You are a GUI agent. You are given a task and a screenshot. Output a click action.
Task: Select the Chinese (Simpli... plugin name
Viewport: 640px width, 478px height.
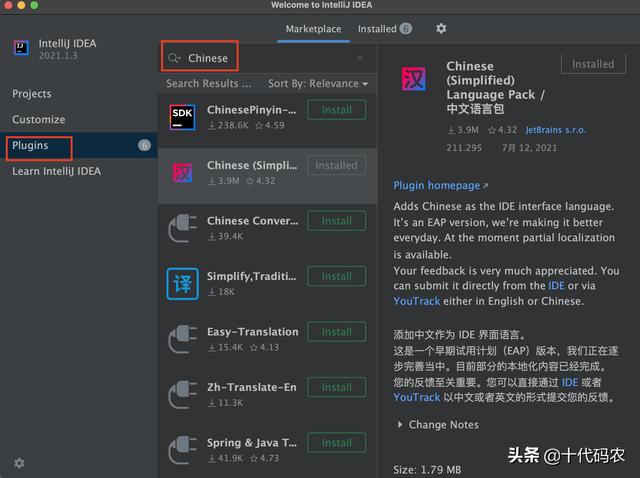point(252,165)
